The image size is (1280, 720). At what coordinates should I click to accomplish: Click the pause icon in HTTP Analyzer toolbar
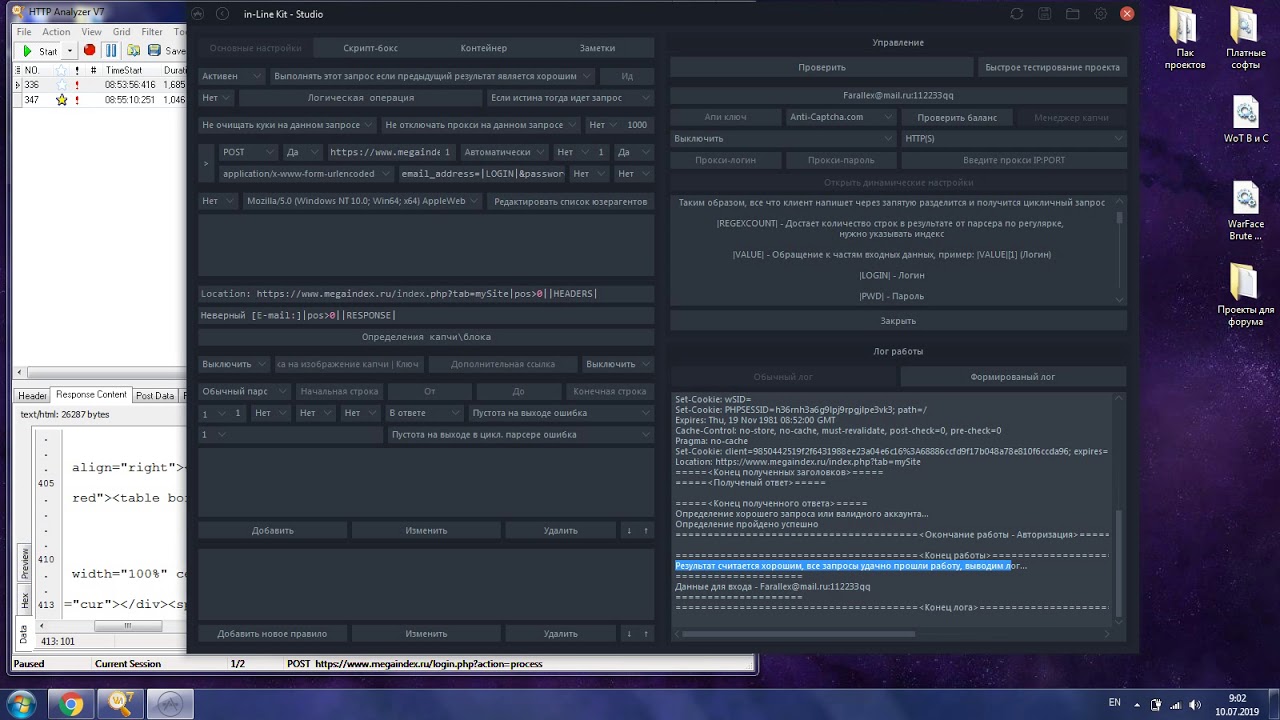click(x=111, y=50)
